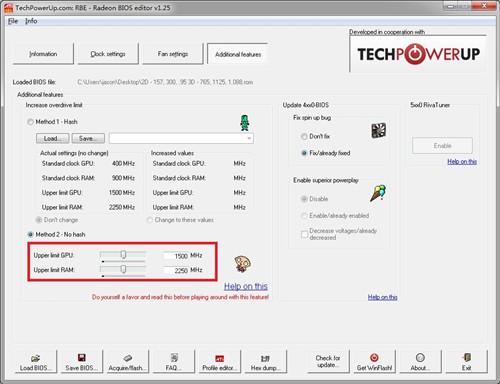
Task: Open the Hex dump viewer
Action: [x=266, y=361]
